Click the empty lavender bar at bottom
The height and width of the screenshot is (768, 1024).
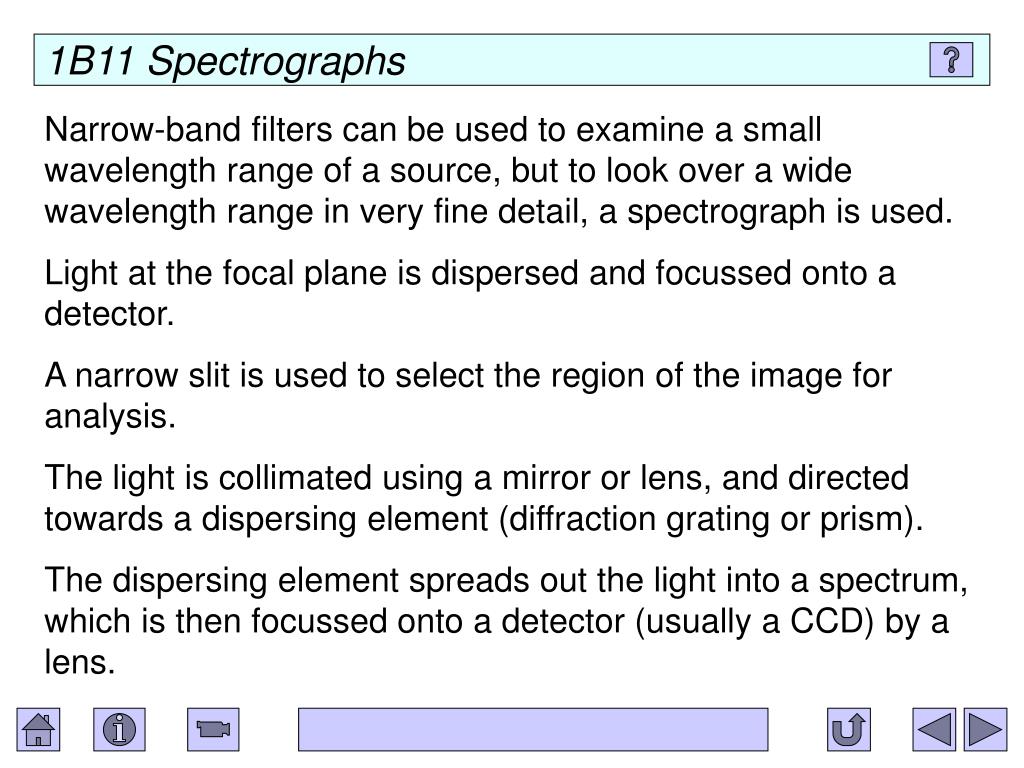(x=533, y=729)
